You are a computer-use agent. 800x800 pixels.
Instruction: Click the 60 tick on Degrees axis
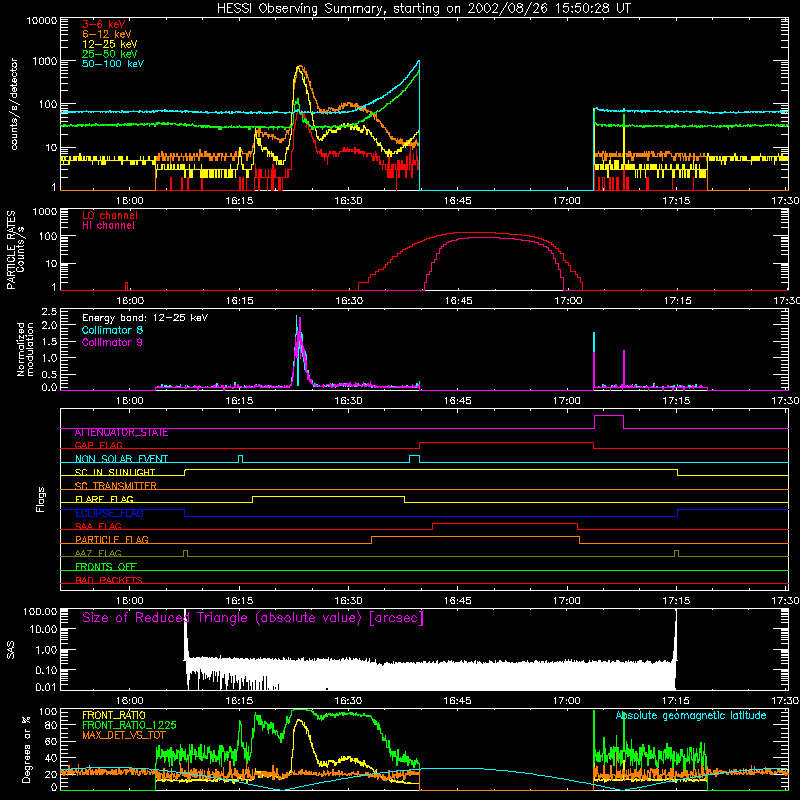click(51, 741)
